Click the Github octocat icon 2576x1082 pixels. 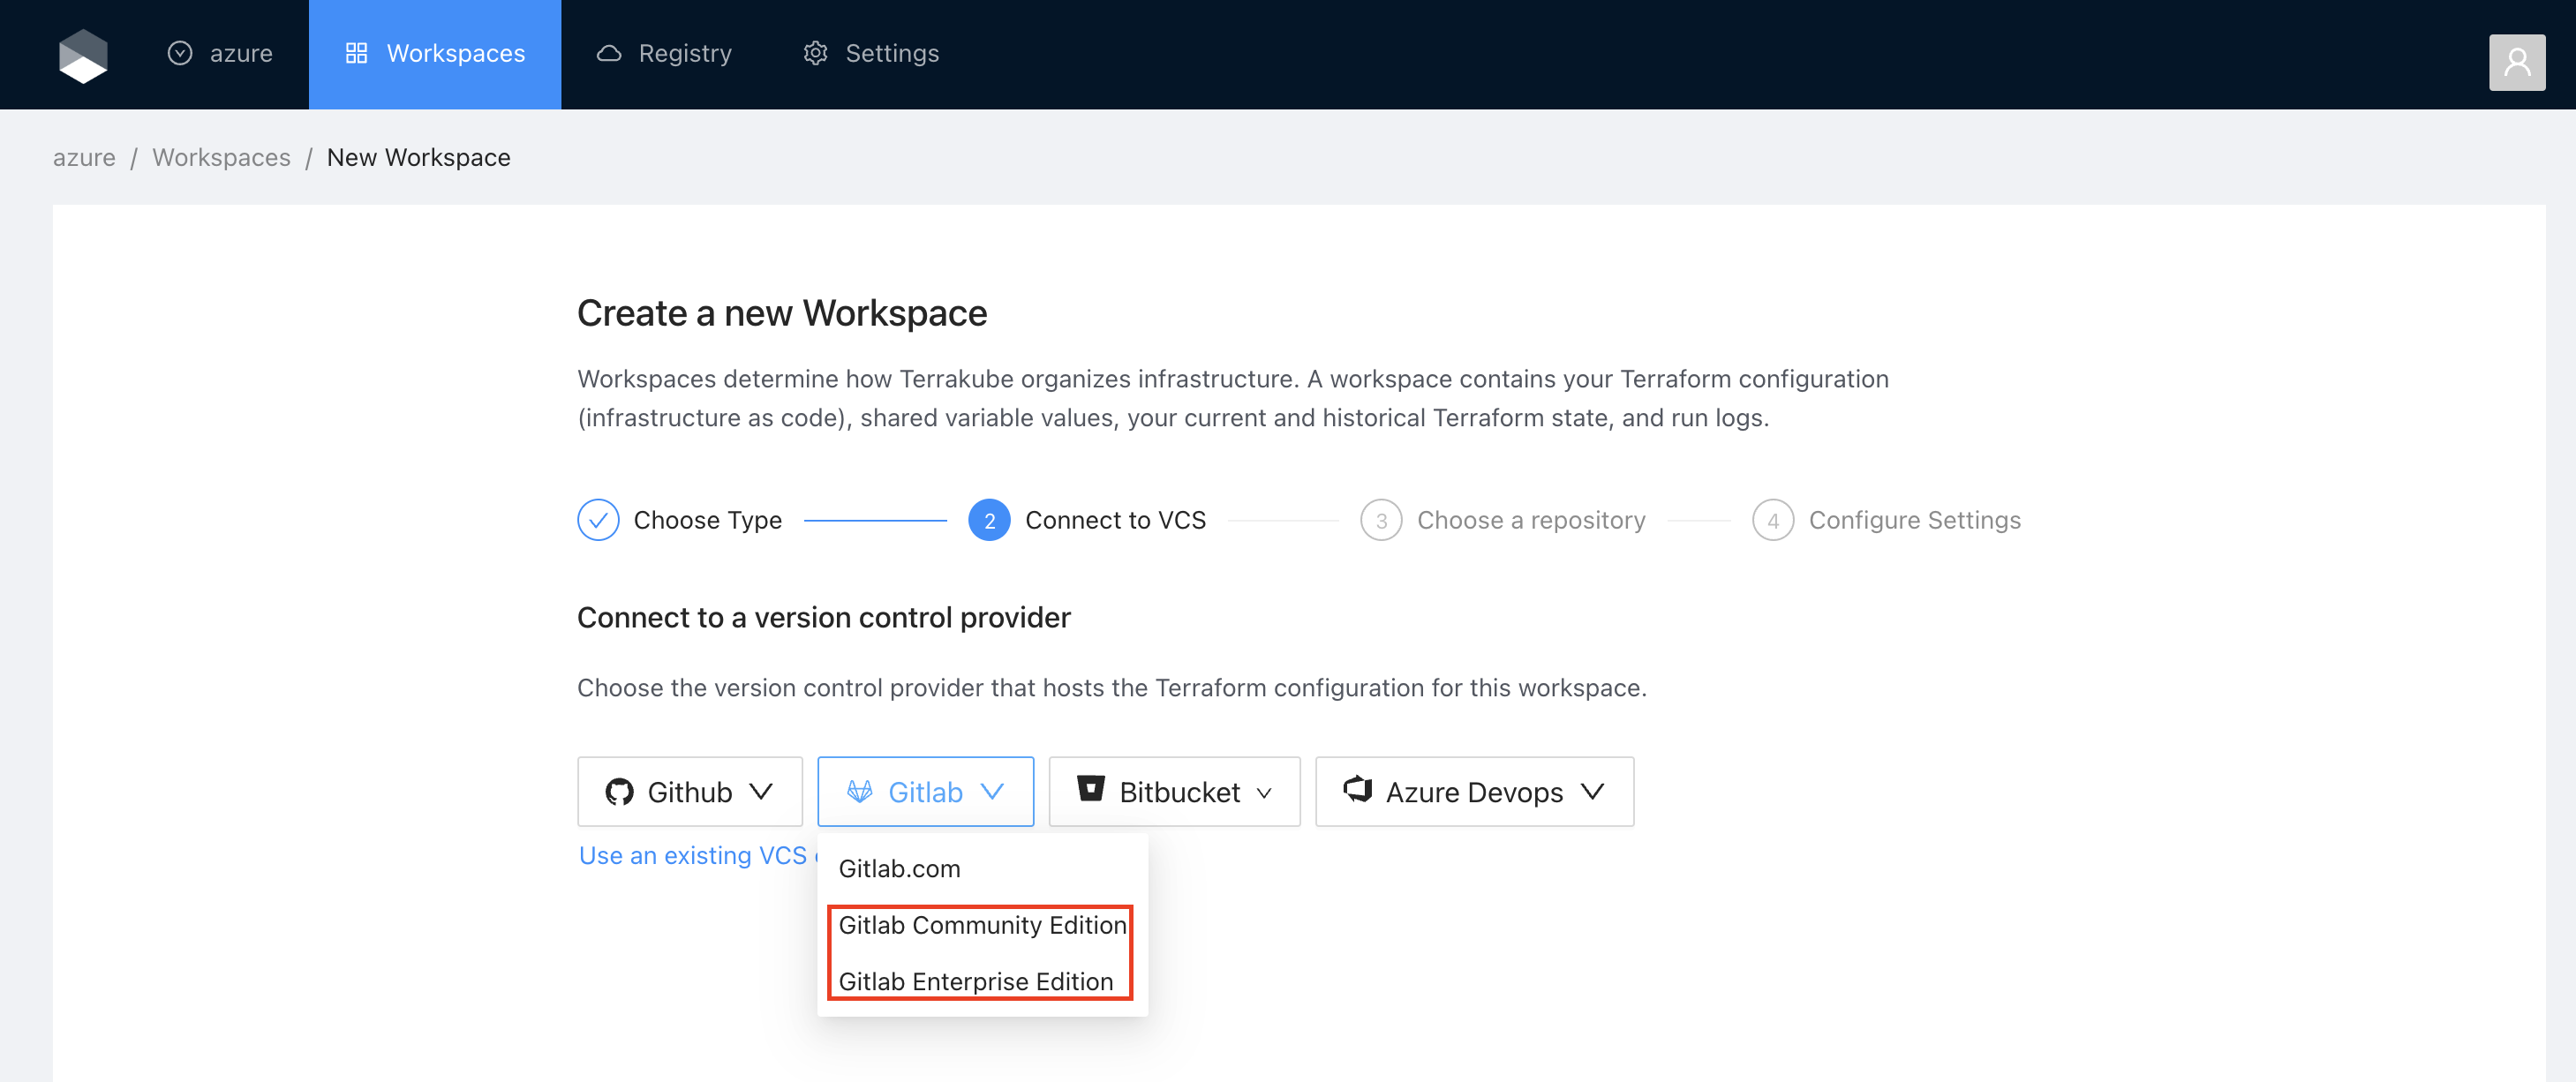click(x=619, y=792)
